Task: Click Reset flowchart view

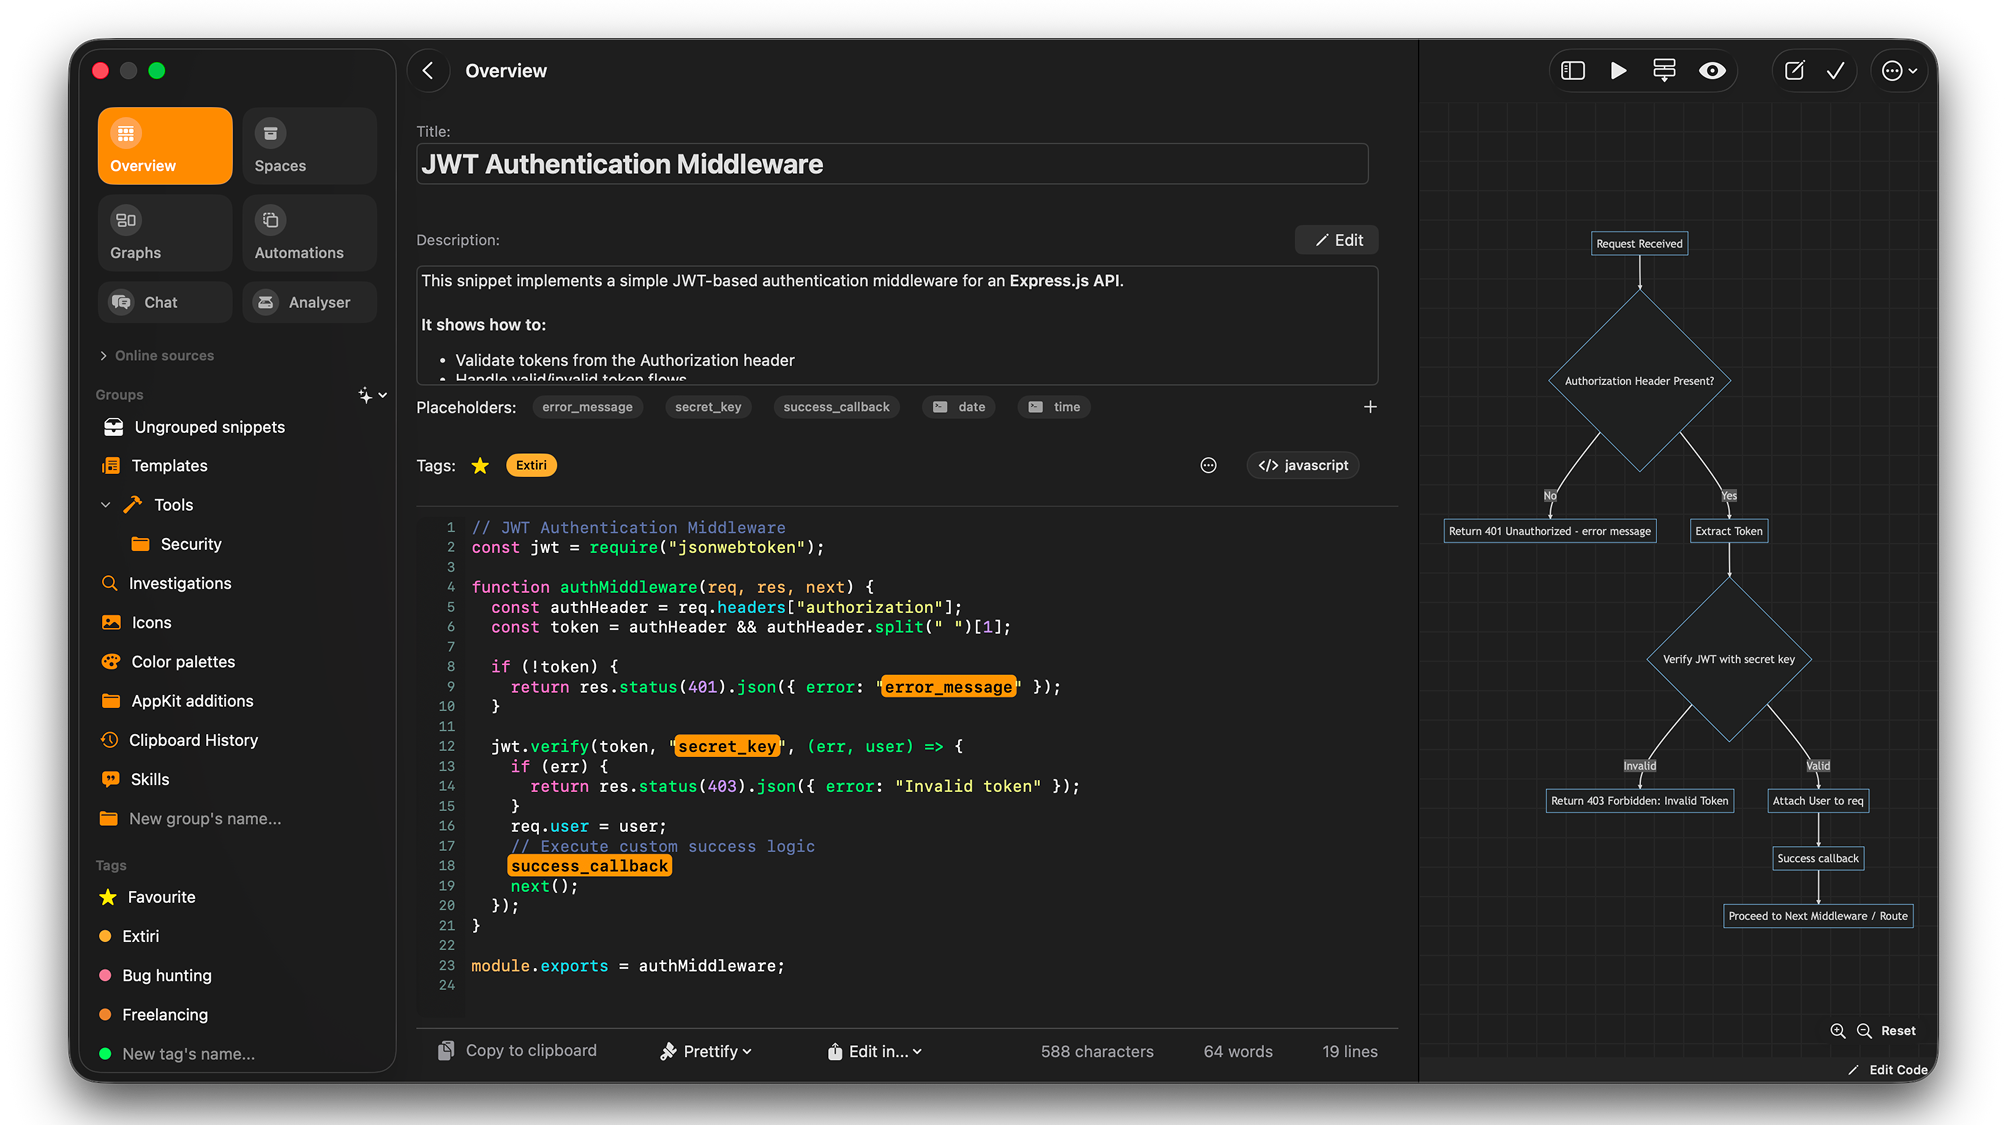Action: click(x=1898, y=1031)
